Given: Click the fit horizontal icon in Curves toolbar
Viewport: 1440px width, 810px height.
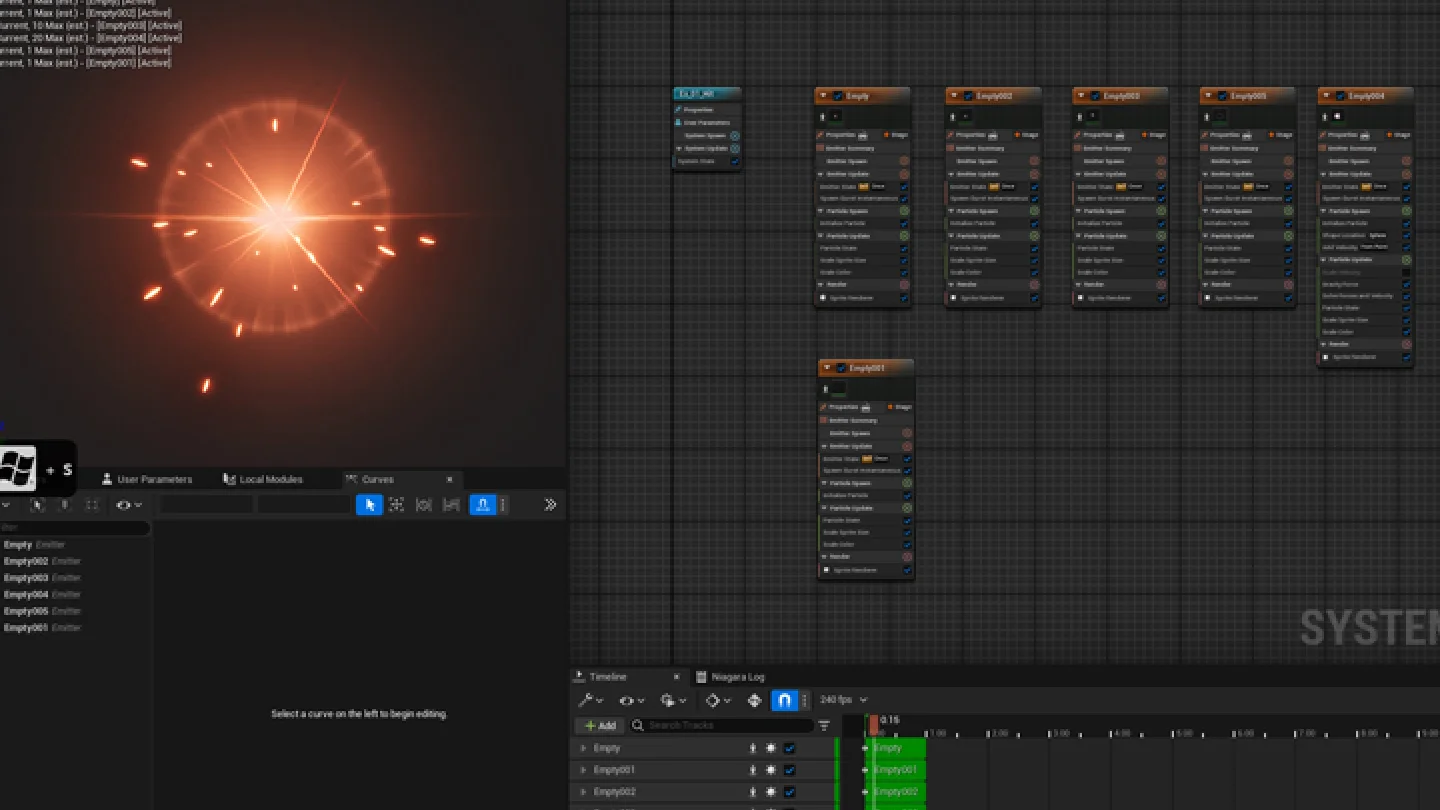Looking at the screenshot, I should coord(424,505).
